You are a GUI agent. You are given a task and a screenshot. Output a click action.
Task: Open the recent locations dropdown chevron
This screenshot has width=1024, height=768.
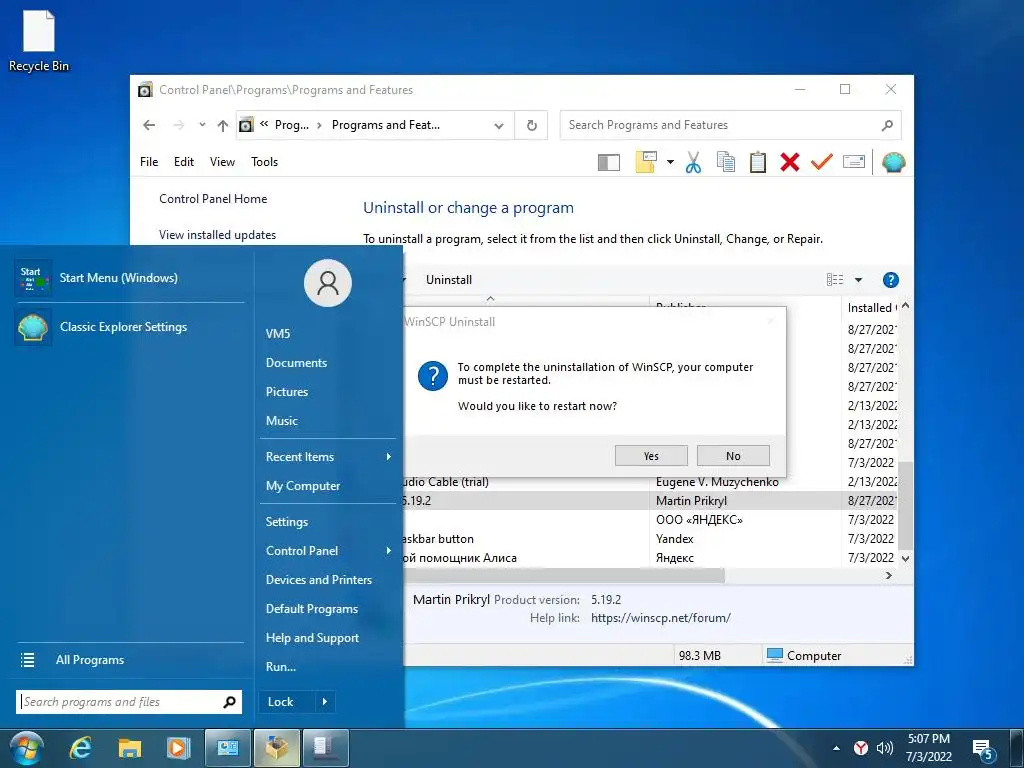[202, 125]
